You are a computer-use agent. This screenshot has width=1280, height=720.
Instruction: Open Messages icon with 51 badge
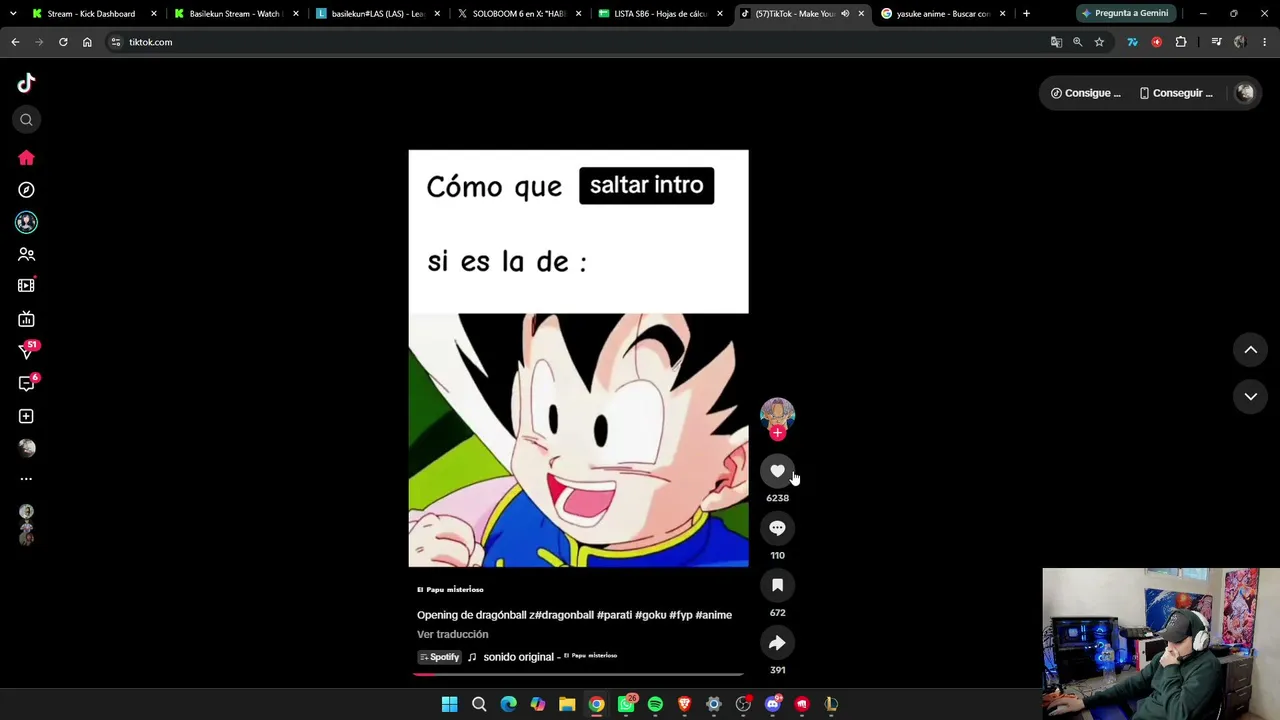[27, 350]
